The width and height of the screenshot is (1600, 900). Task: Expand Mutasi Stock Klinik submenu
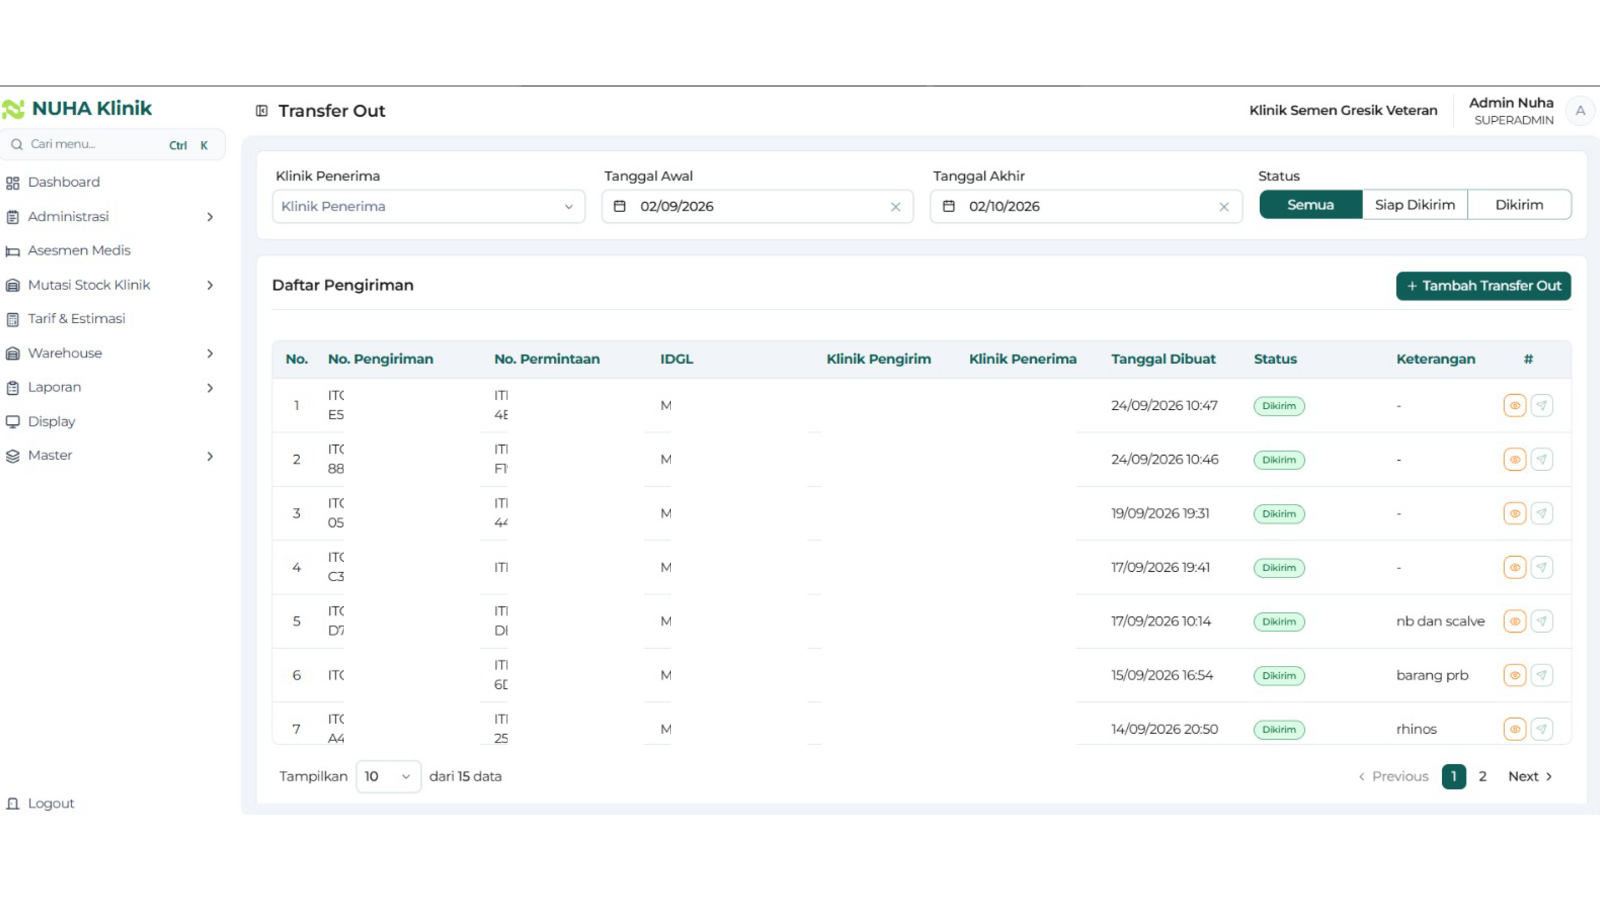(x=111, y=285)
